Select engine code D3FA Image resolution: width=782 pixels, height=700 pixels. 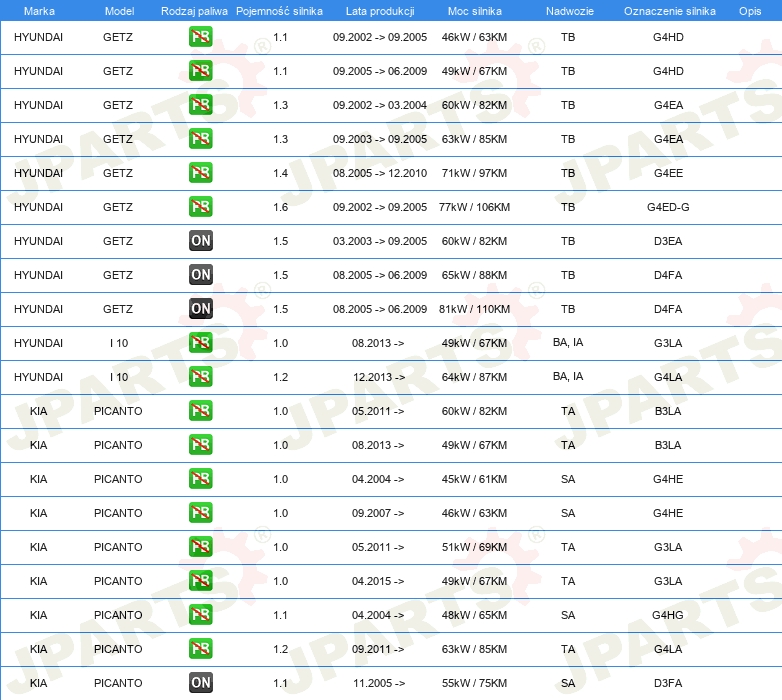pyautogui.click(x=668, y=683)
